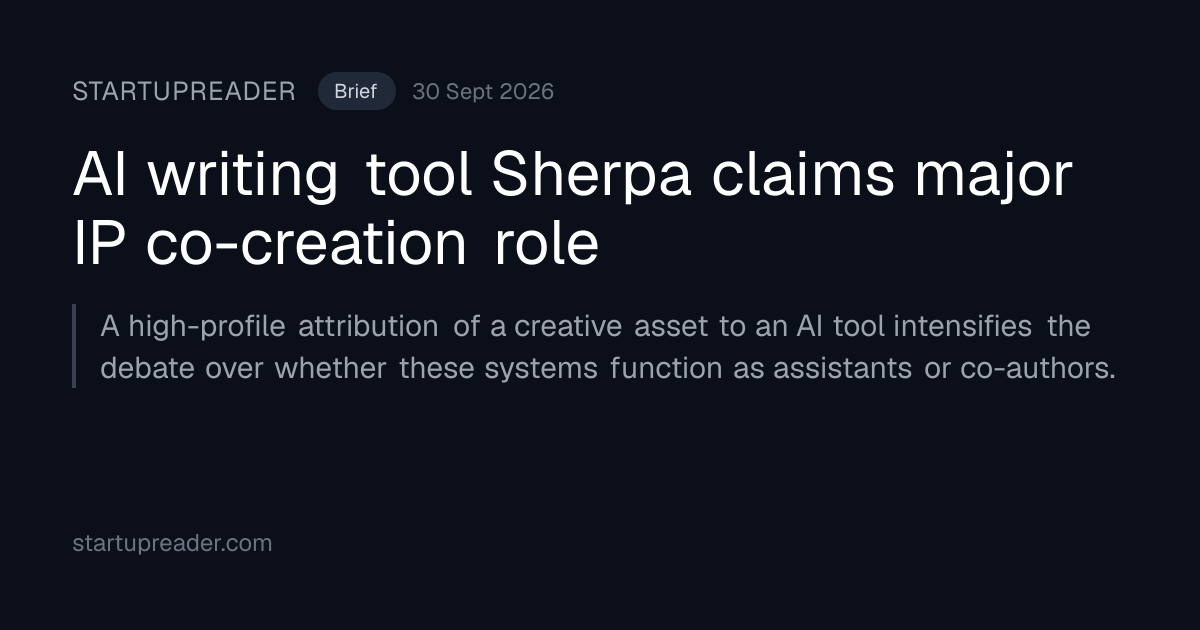Click the word "Sept" in the date
1200x630 pixels.
tap(469, 92)
